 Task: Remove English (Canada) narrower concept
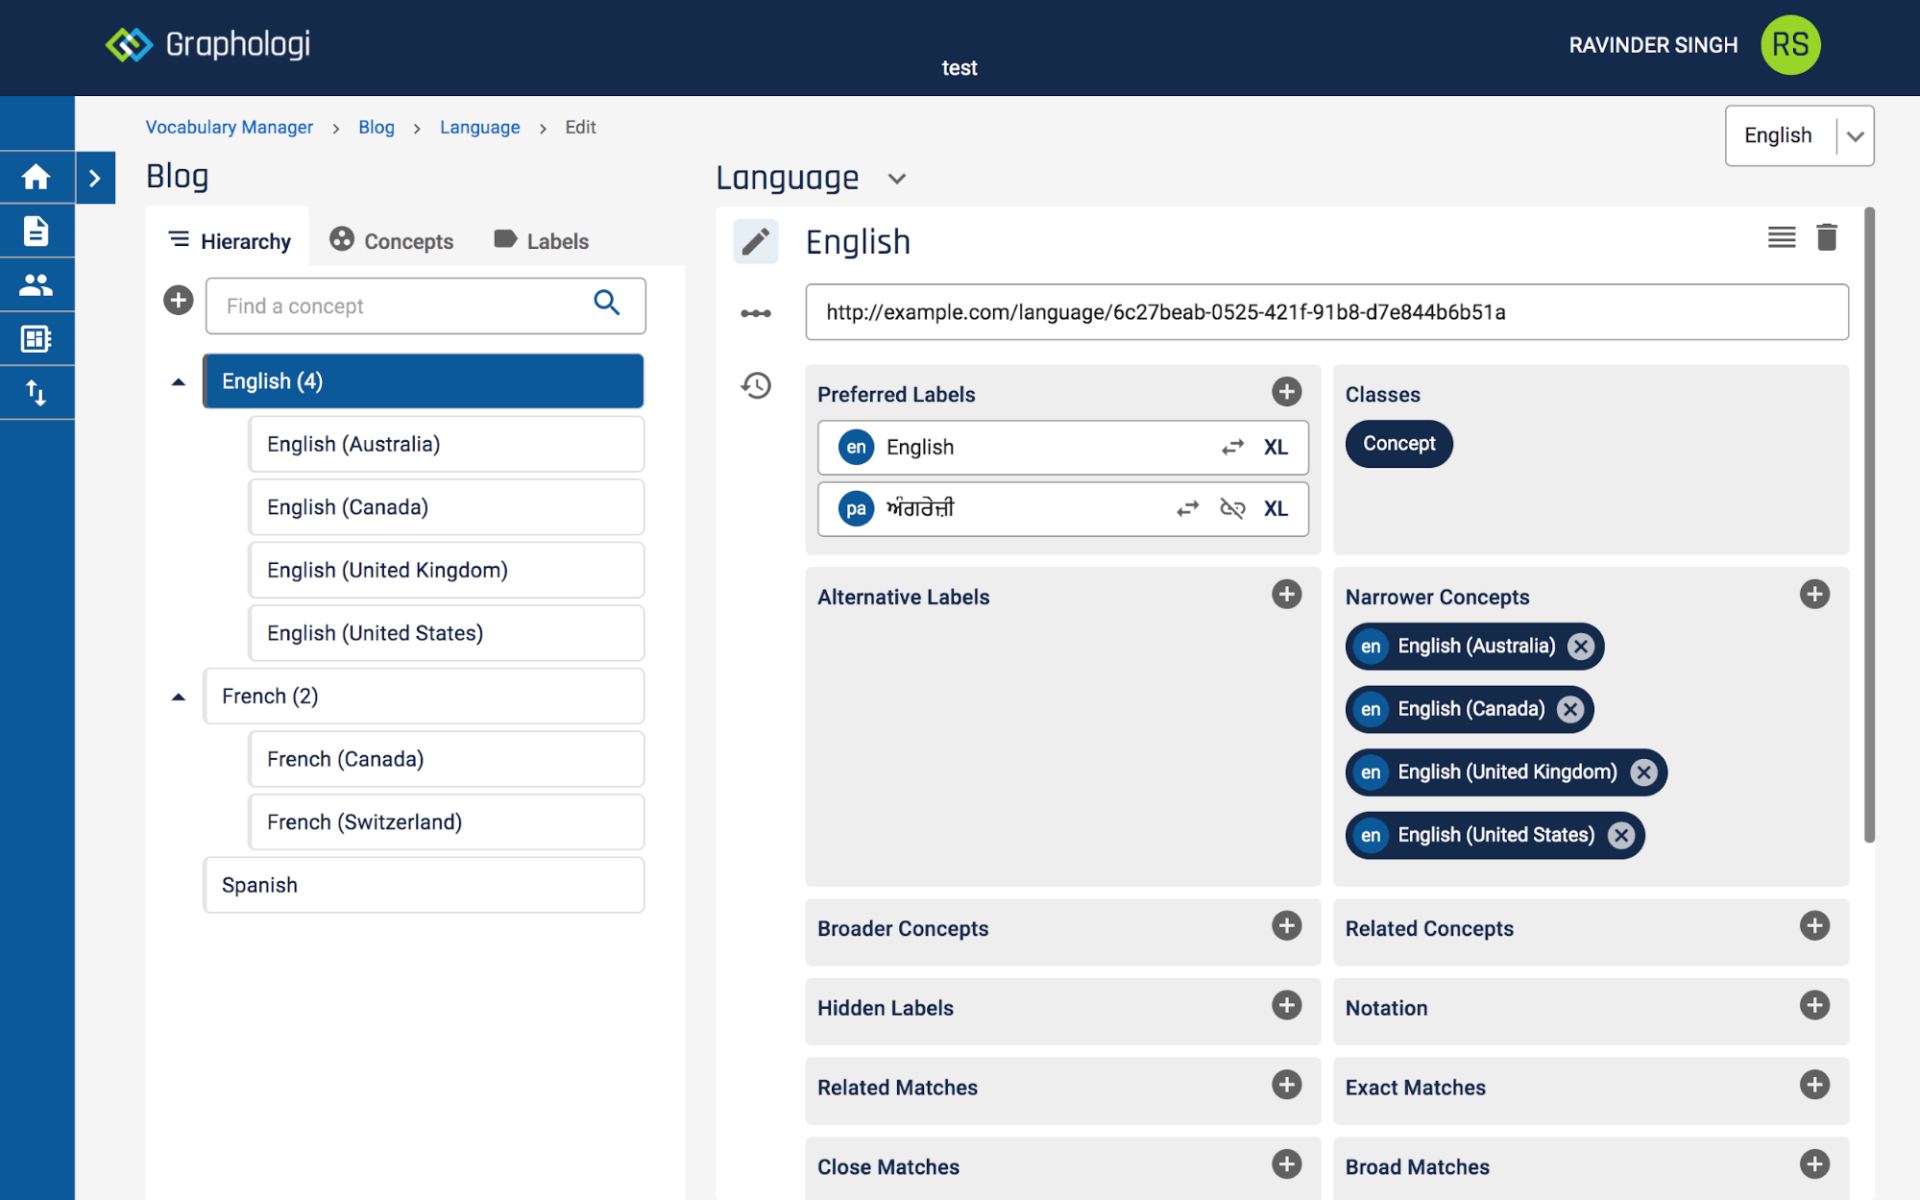(1570, 709)
